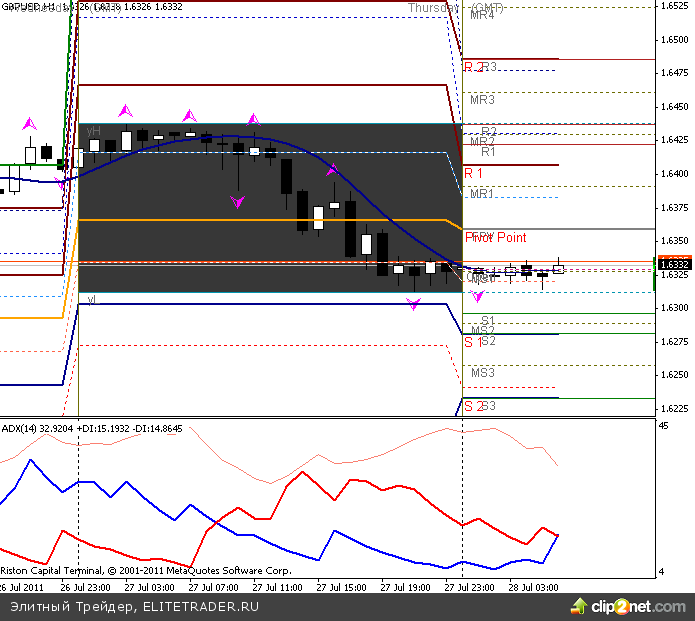Click the magenta up arrow above the 1.6400 candle
This screenshot has height=621, width=695.
pos(333,170)
